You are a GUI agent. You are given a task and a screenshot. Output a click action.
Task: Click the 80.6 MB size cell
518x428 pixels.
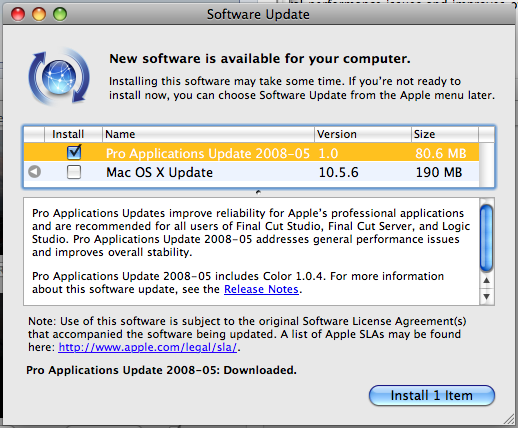click(x=440, y=153)
